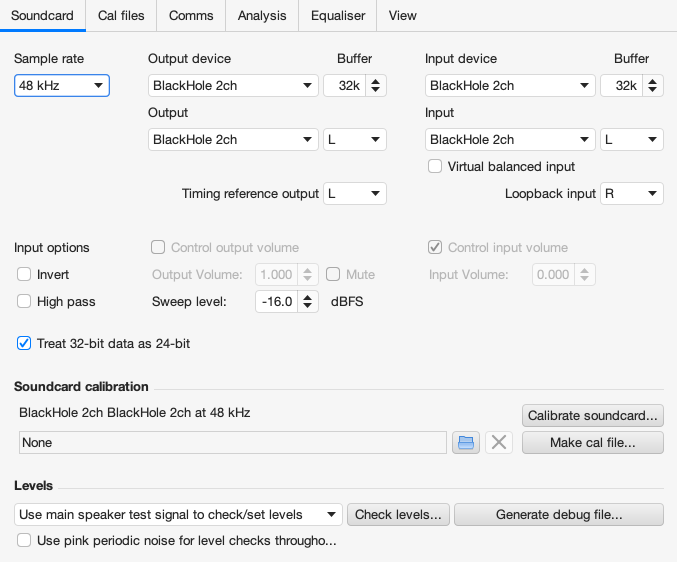Click the output buffer stepper arrows
Viewport: 677px width, 562px height.
(x=375, y=86)
